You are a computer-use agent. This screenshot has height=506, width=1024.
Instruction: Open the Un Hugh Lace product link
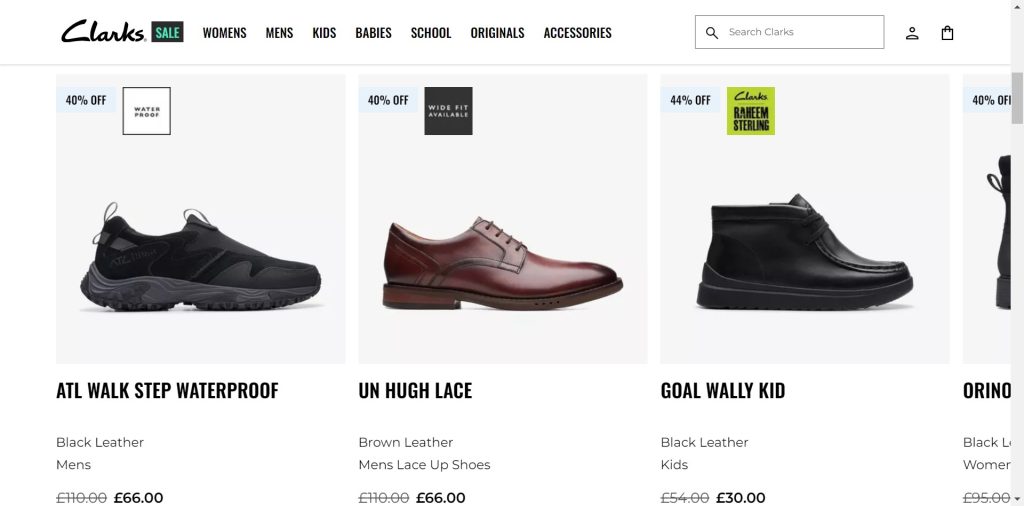pyautogui.click(x=415, y=390)
